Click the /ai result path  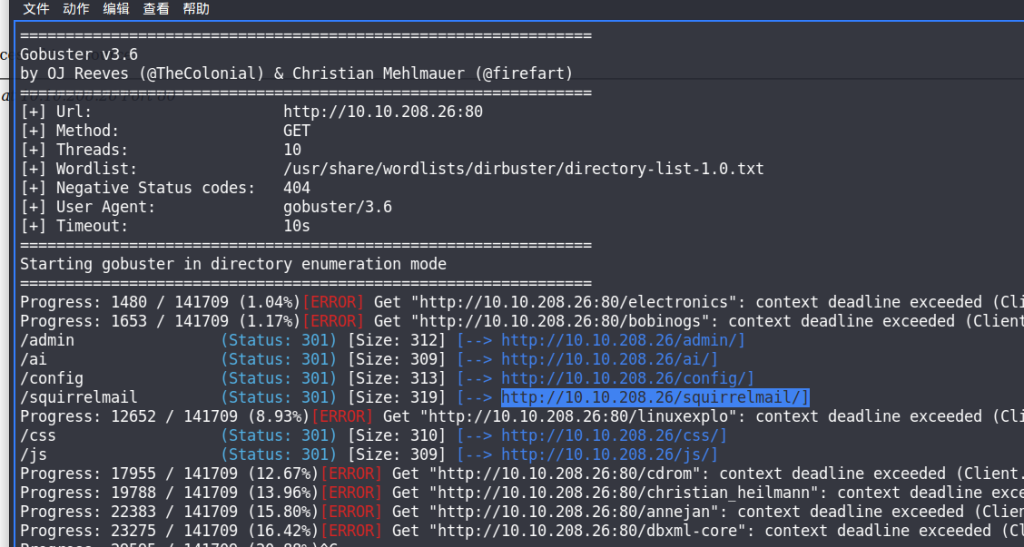coord(33,359)
